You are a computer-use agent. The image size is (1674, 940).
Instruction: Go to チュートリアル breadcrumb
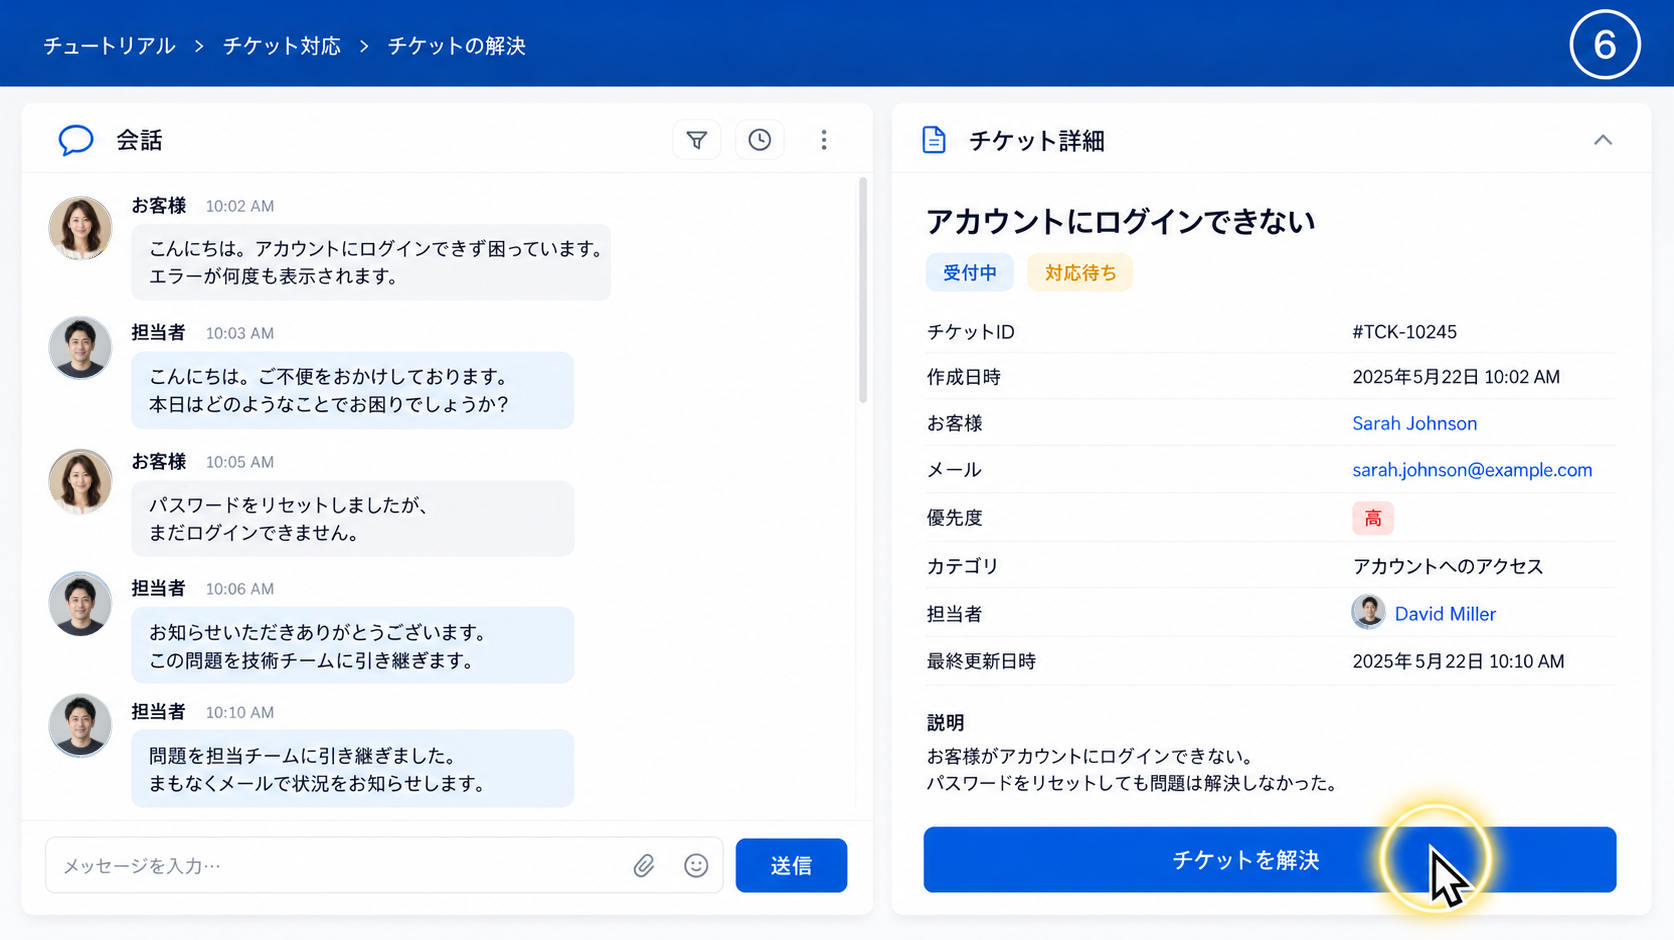click(x=109, y=46)
